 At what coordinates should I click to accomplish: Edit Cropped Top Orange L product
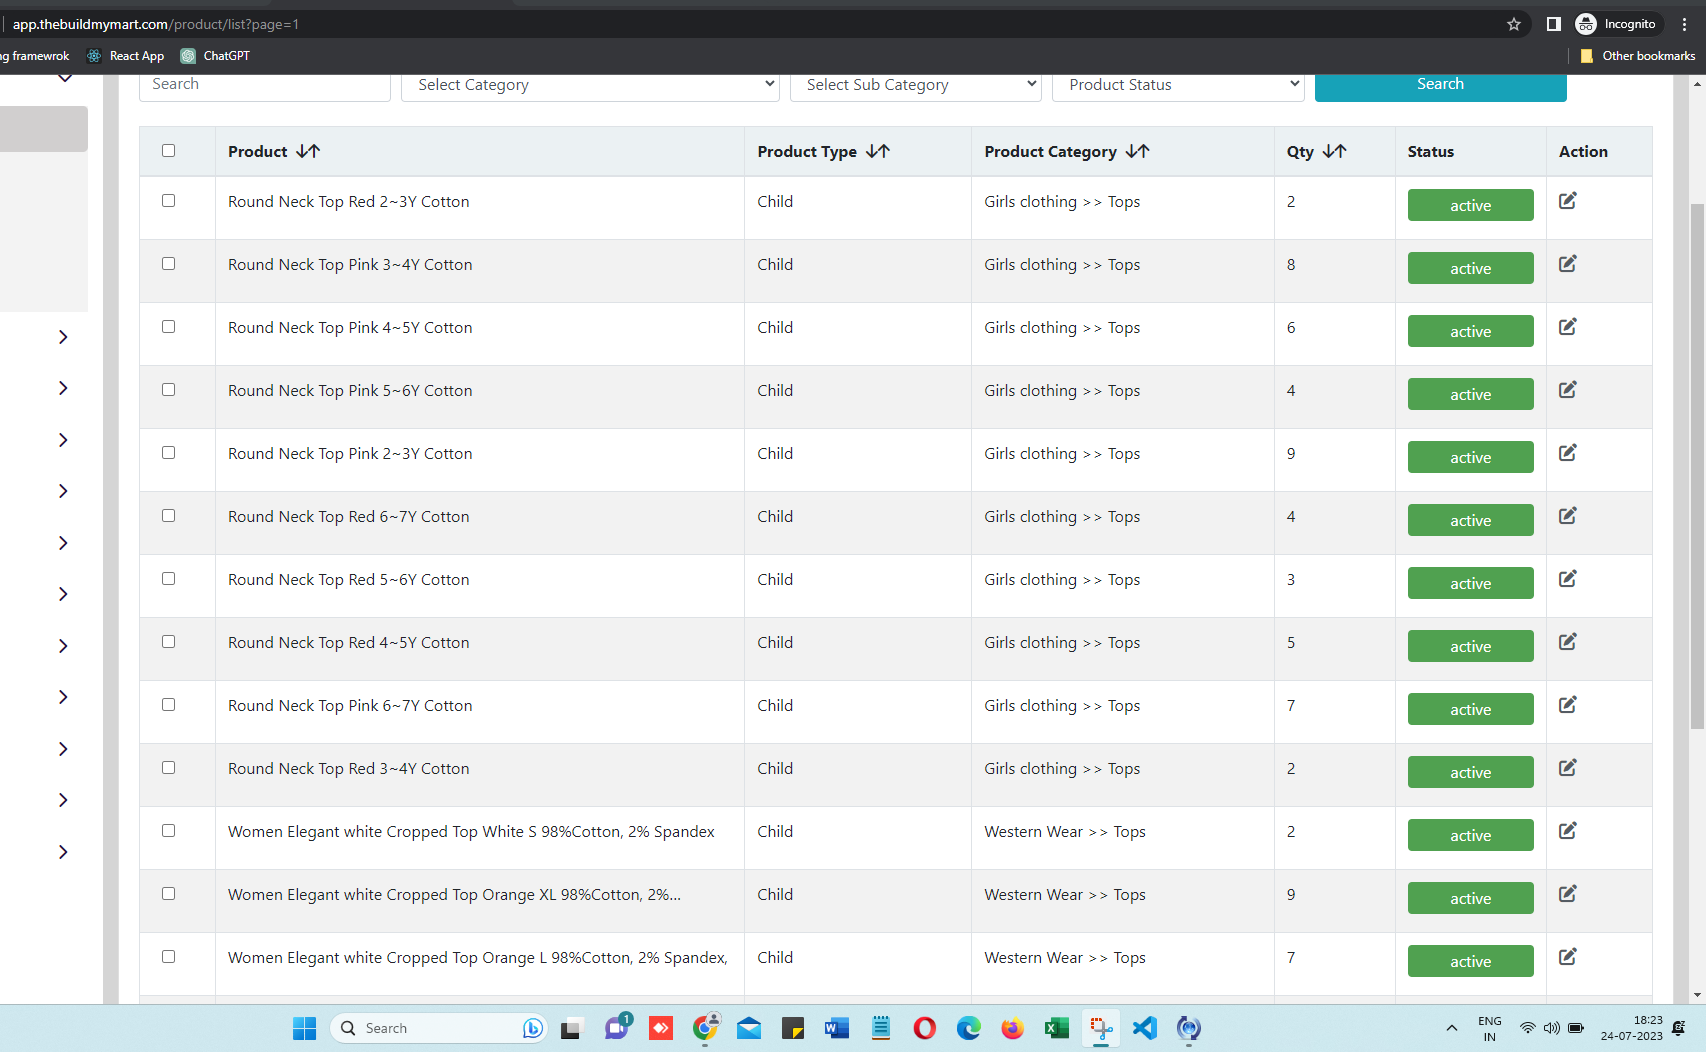[x=1567, y=957]
